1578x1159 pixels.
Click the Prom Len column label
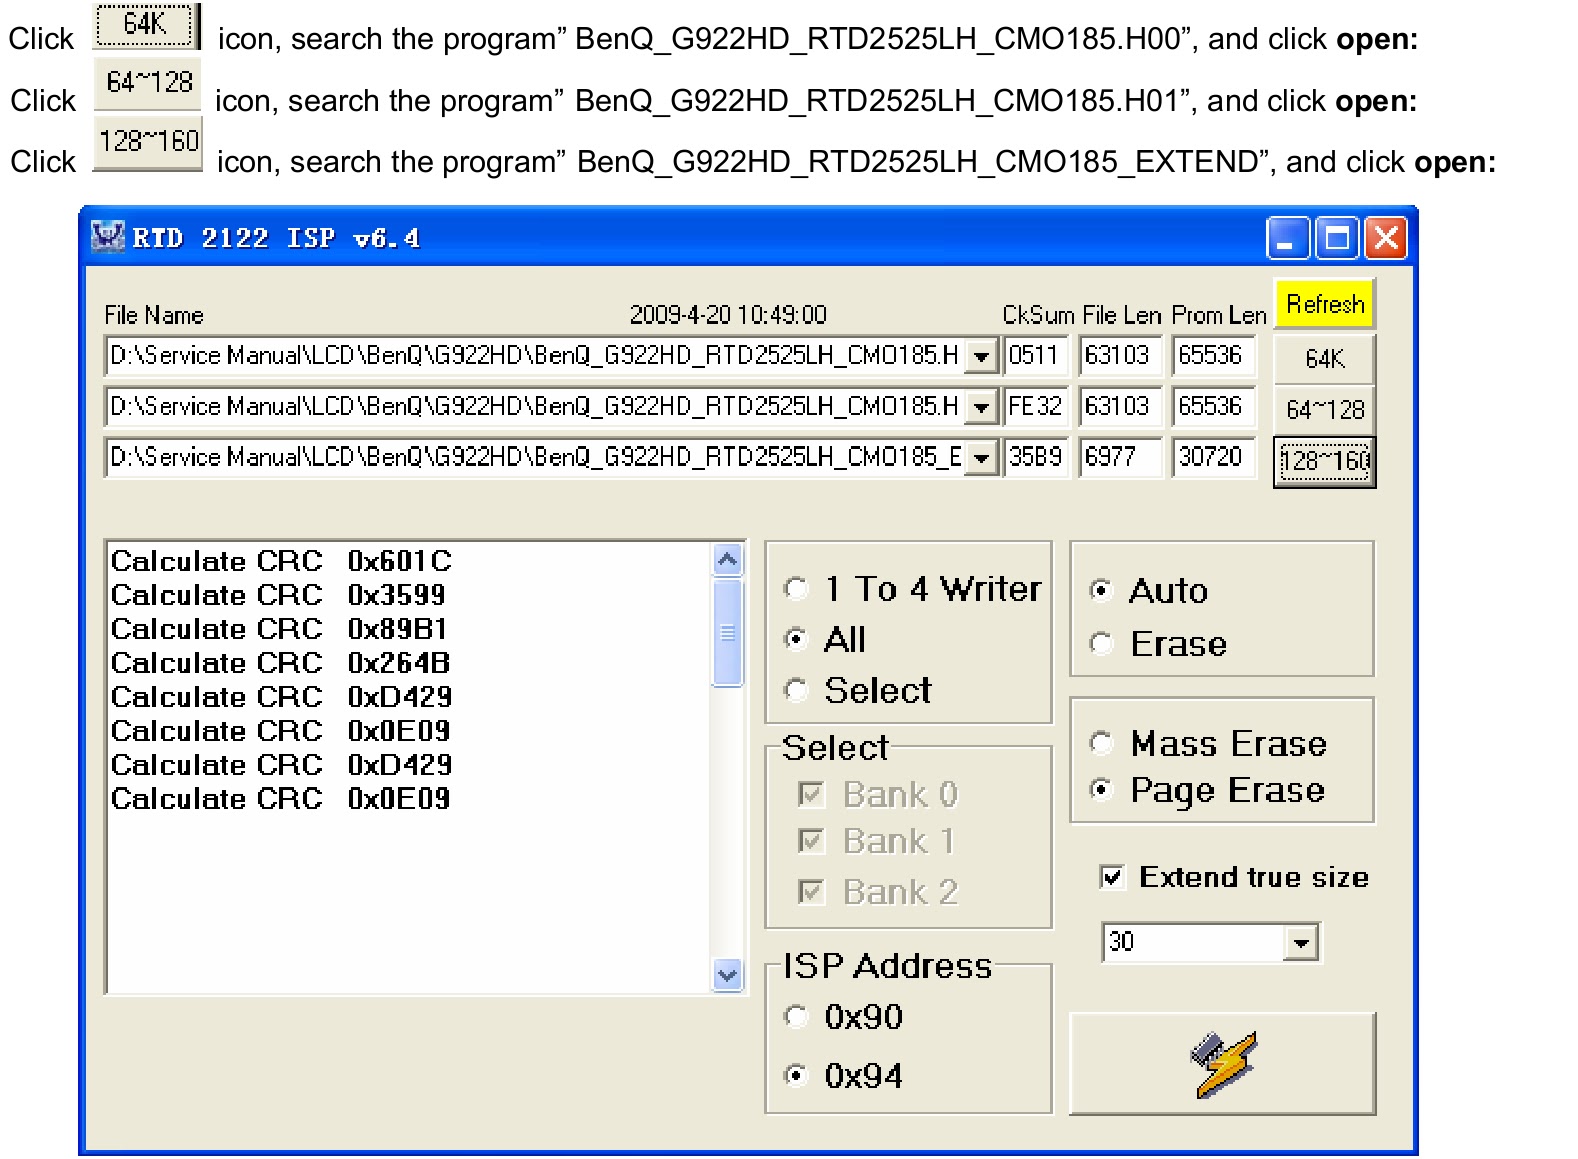coord(1219,316)
